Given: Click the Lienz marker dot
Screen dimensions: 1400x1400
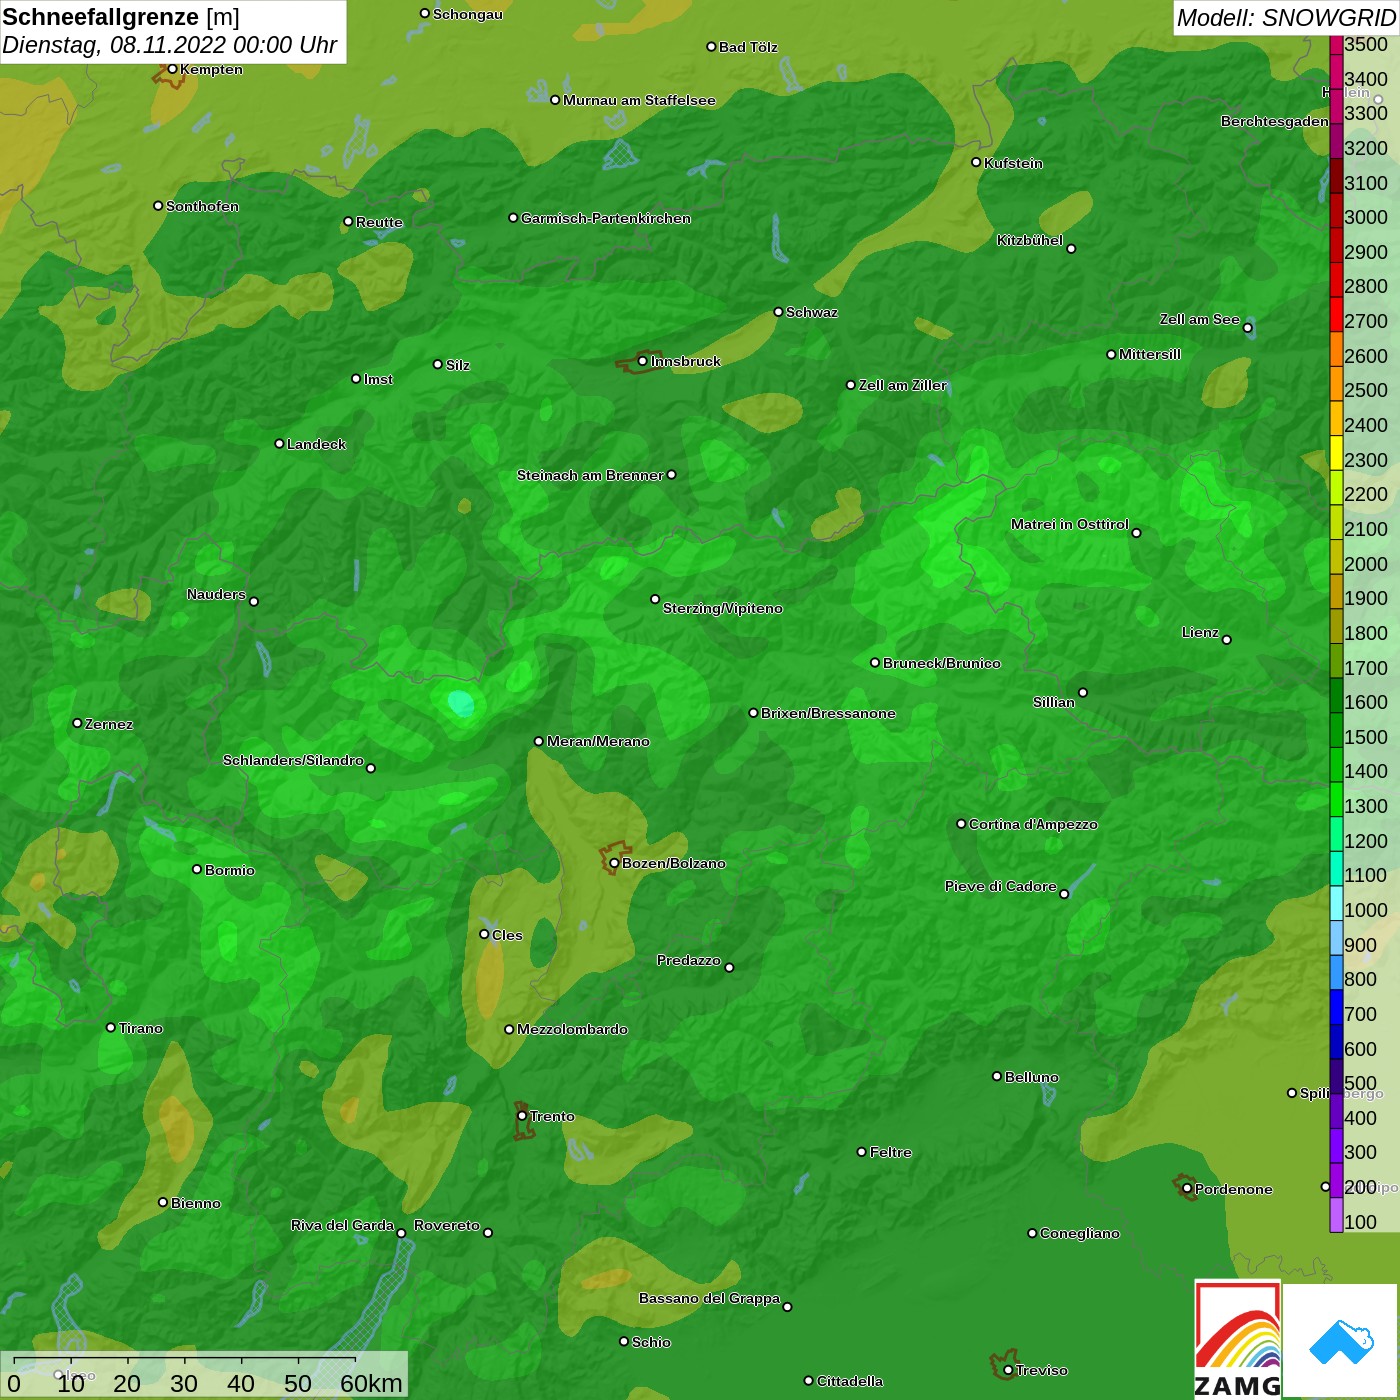Looking at the screenshot, I should click(x=1227, y=640).
